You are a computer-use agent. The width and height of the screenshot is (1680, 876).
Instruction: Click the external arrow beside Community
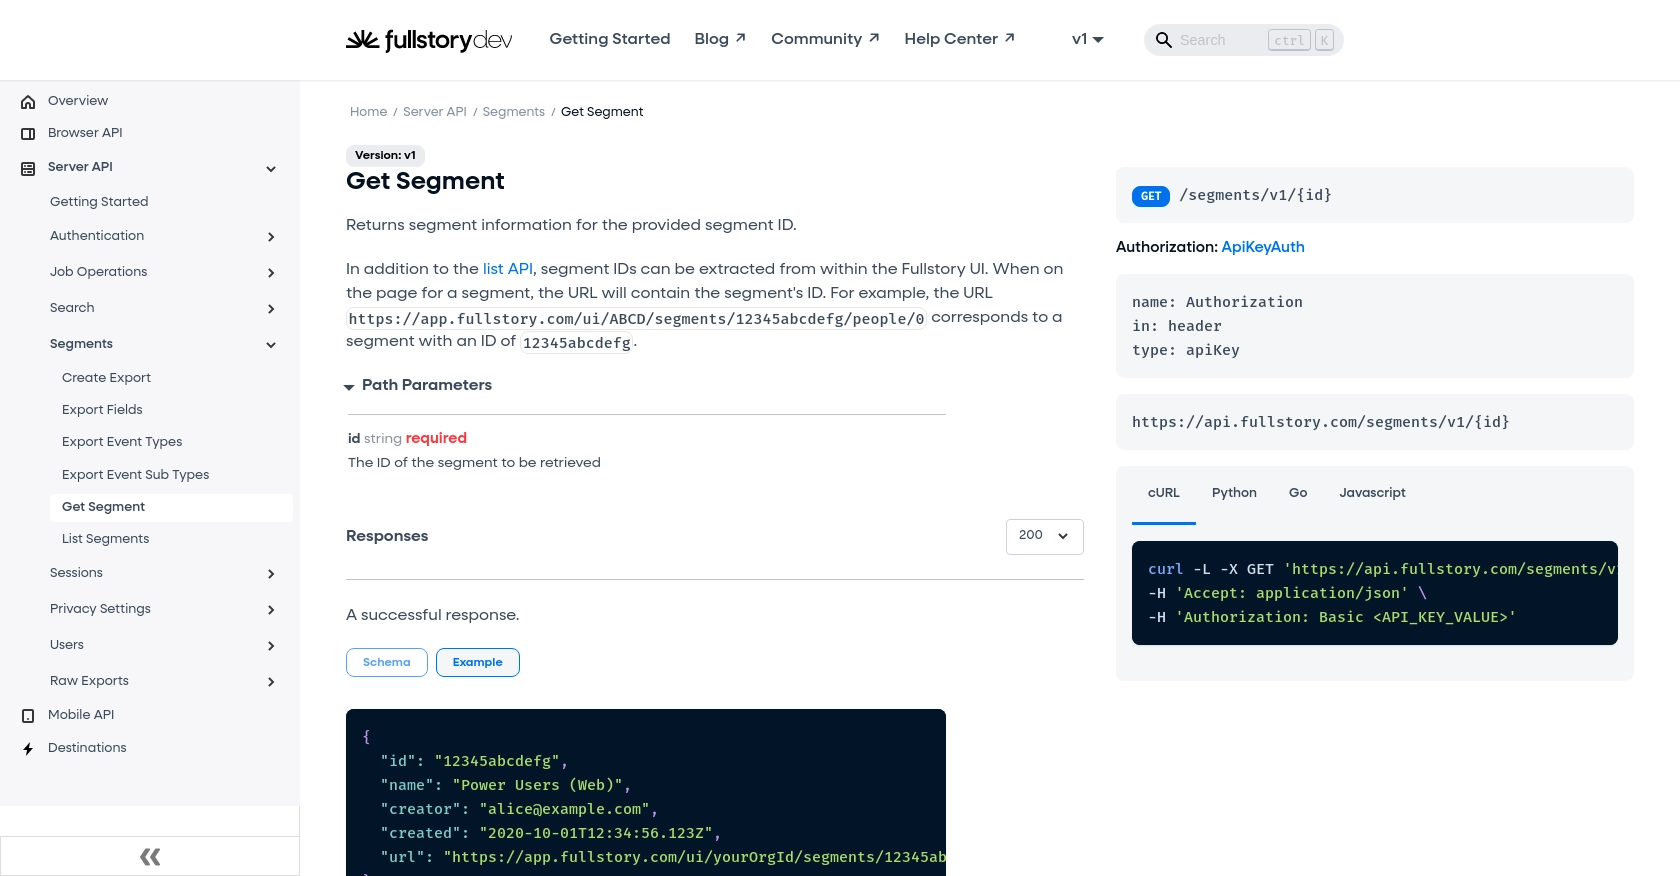tap(874, 38)
